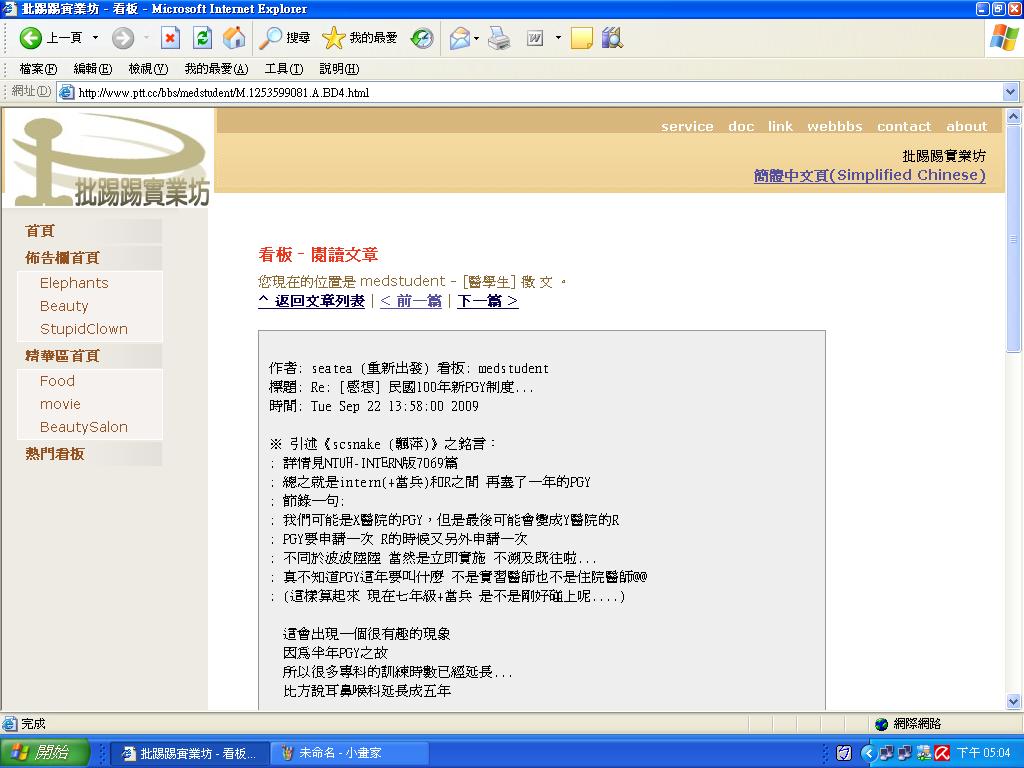Expand the Back button history dropdown
1024x768 pixels.
pyautogui.click(x=95, y=38)
